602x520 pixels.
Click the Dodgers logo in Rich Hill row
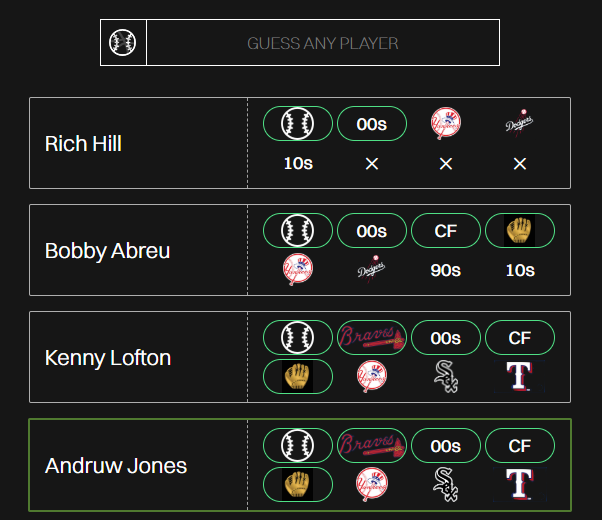[x=520, y=124]
